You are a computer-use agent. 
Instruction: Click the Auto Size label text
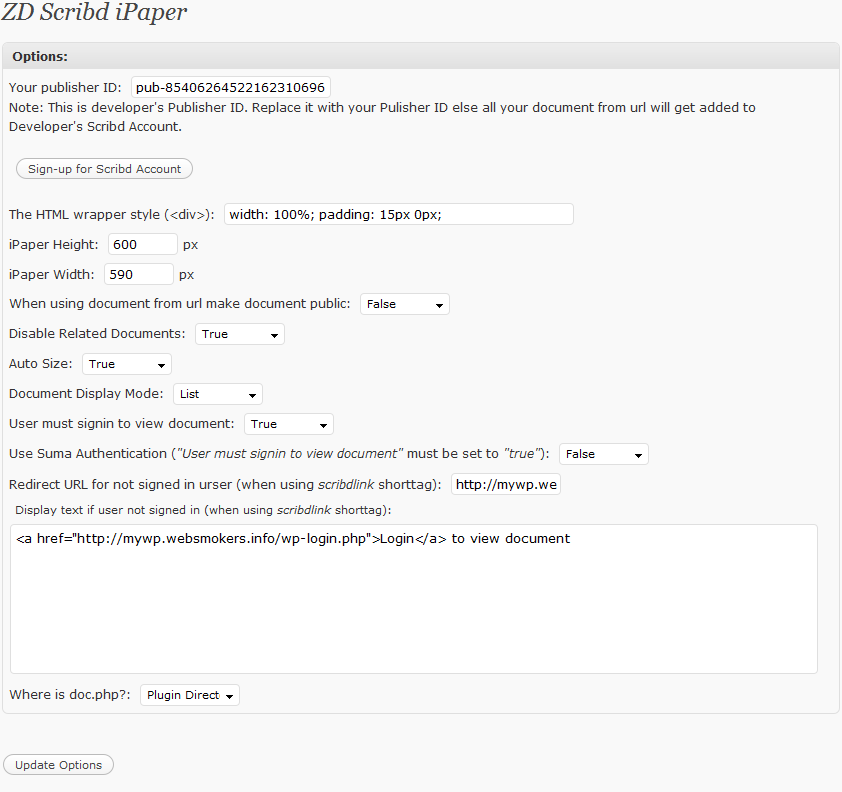point(41,364)
